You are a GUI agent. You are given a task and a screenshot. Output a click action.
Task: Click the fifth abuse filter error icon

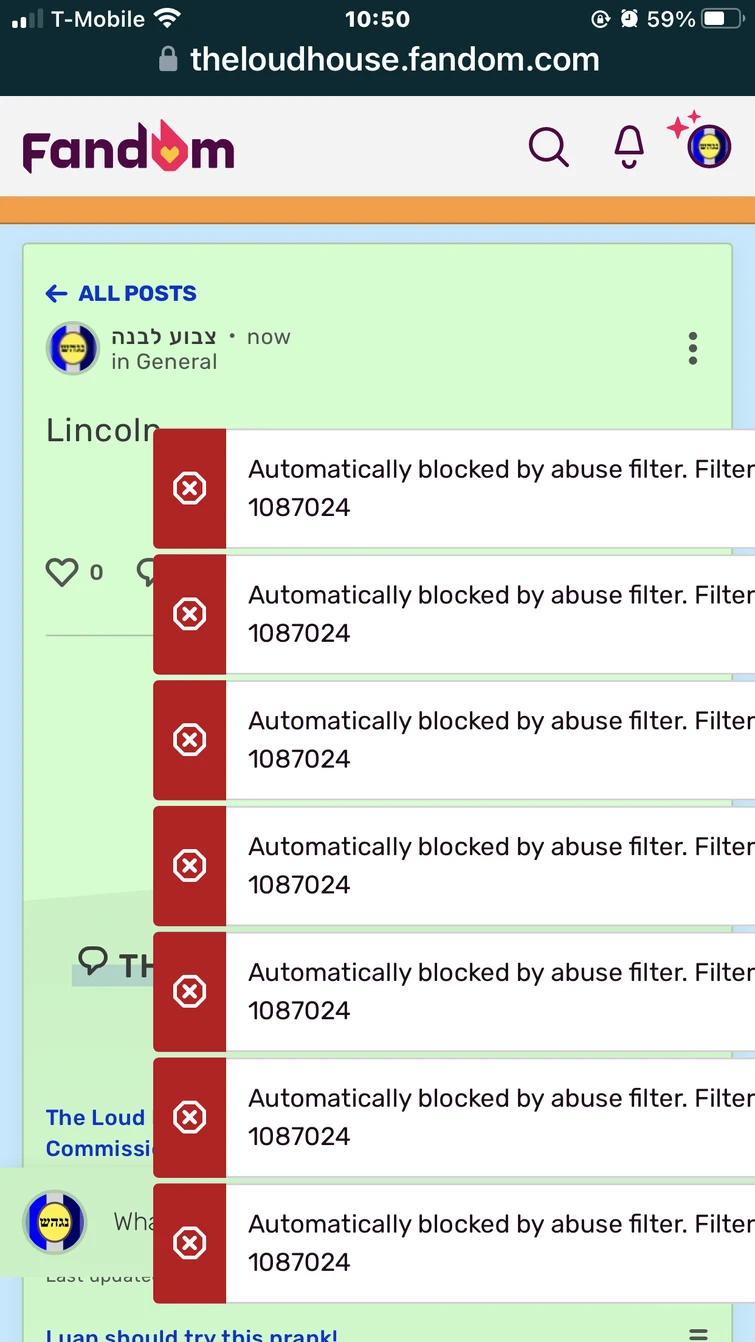(190, 991)
